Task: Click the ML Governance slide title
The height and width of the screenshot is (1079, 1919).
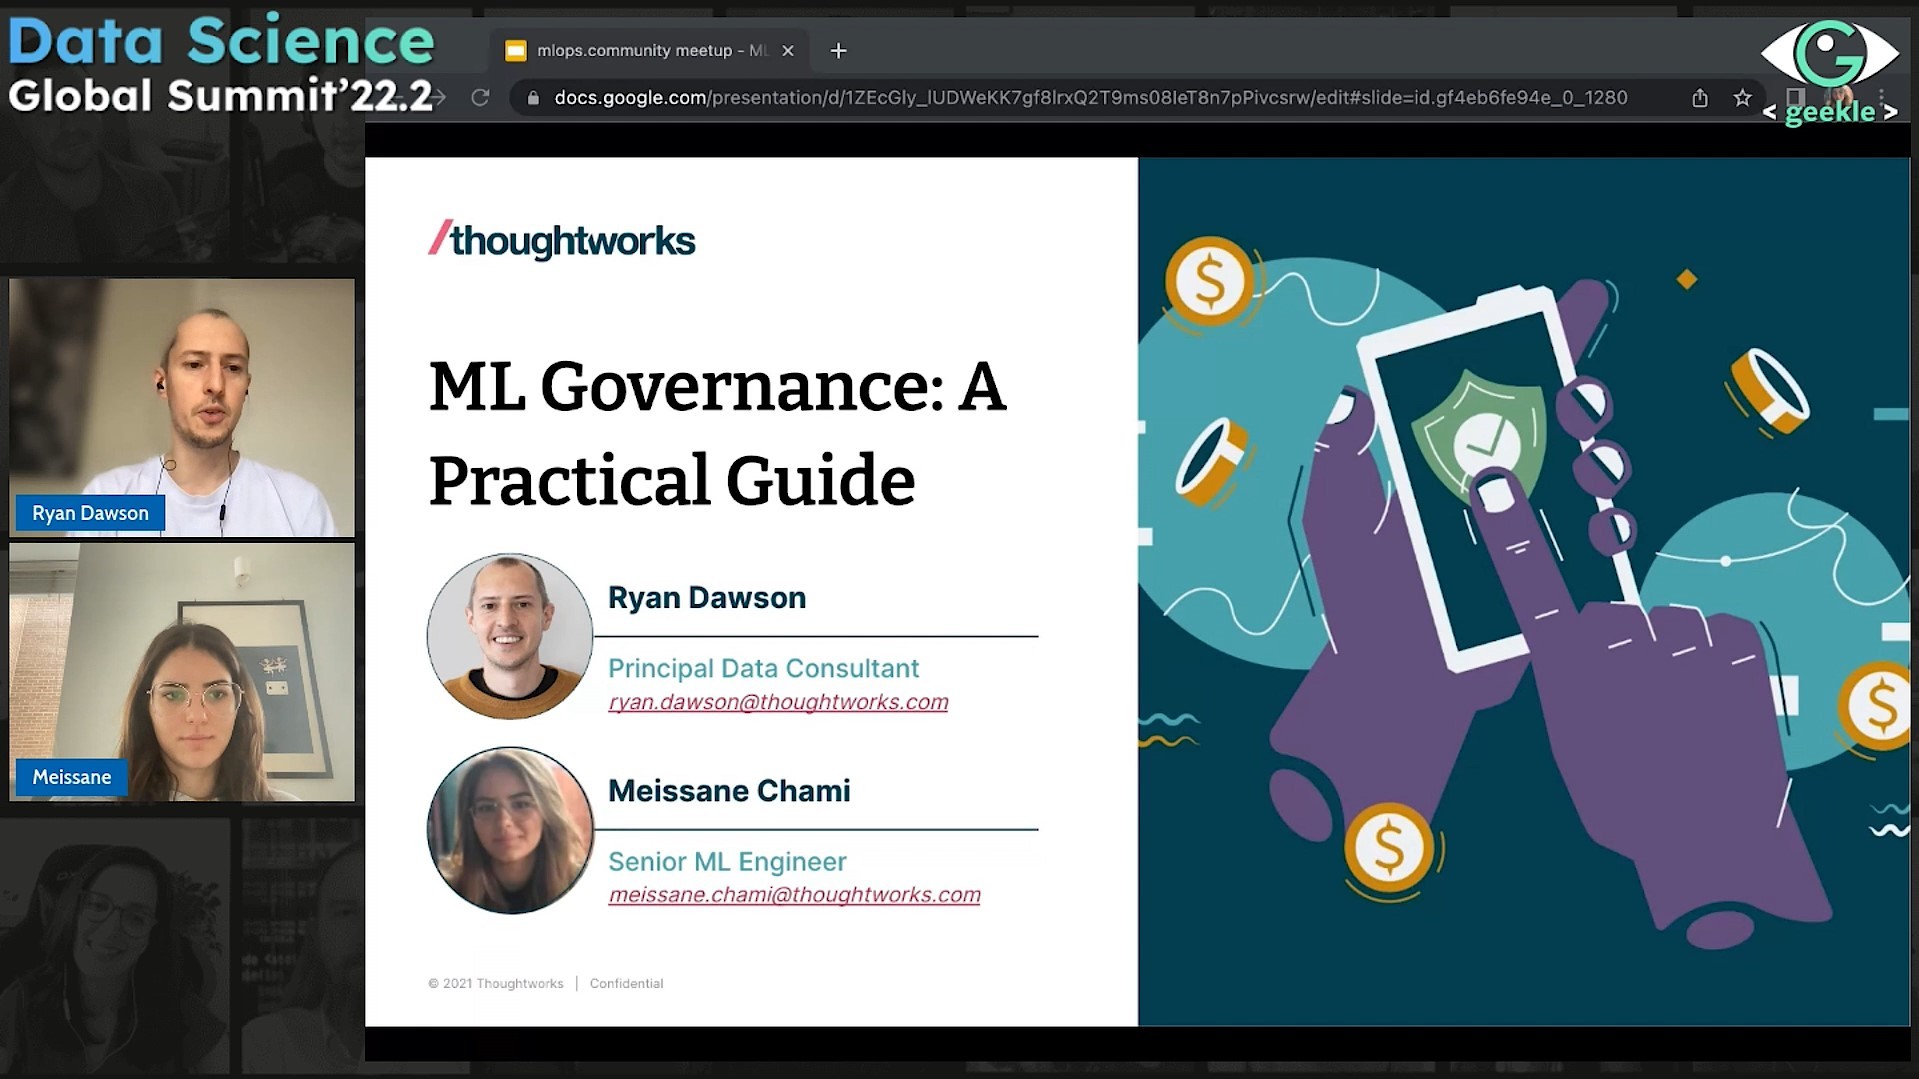Action: pyautogui.click(x=717, y=432)
